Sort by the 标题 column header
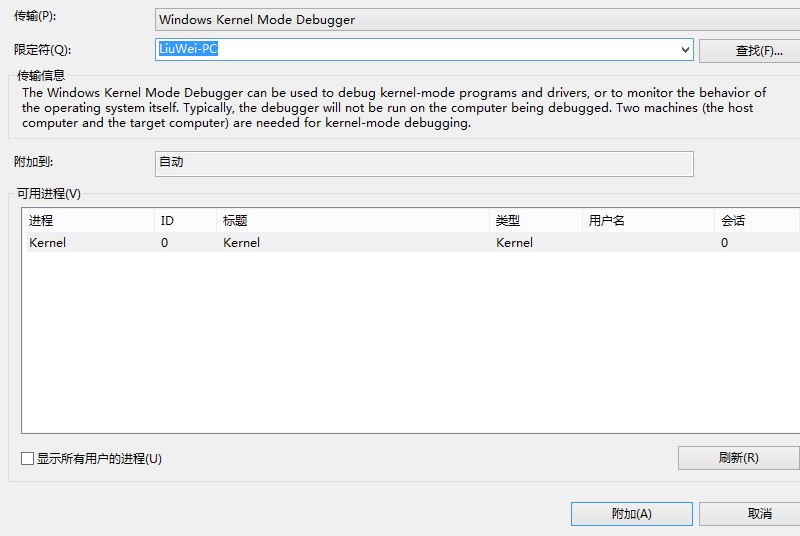This screenshot has width=800, height=536. [353, 220]
